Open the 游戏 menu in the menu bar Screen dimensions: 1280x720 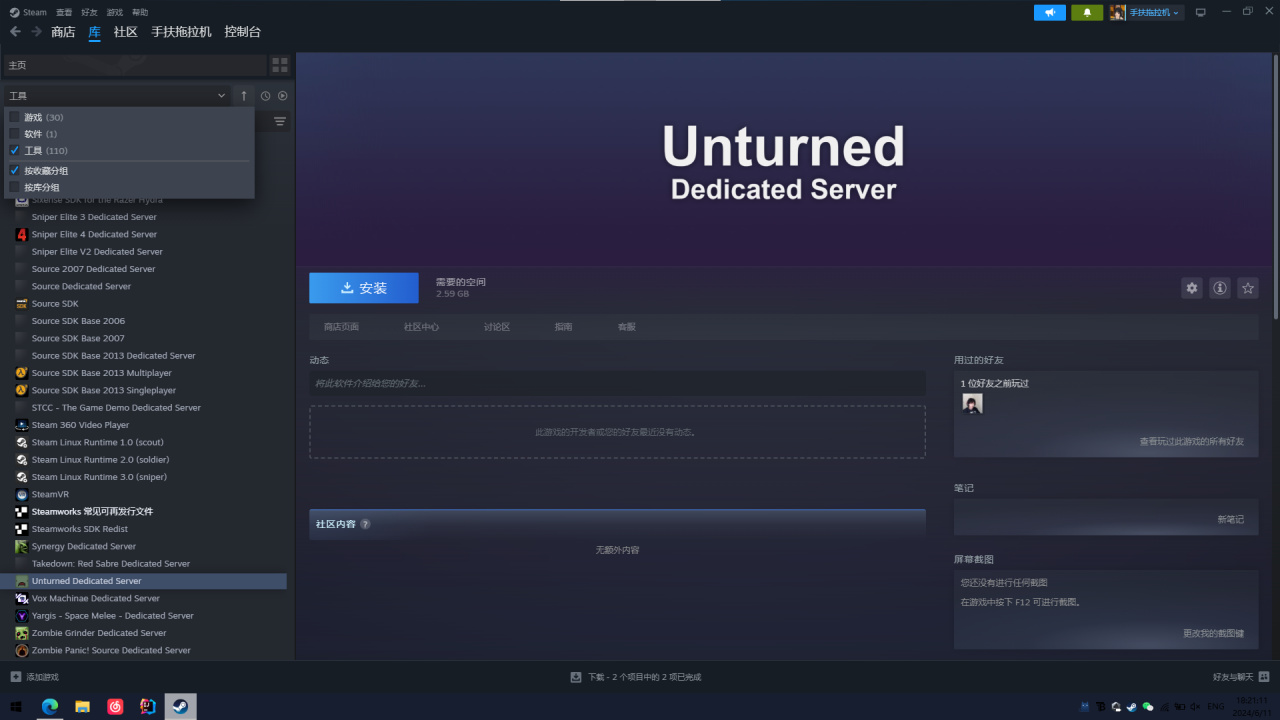point(114,12)
